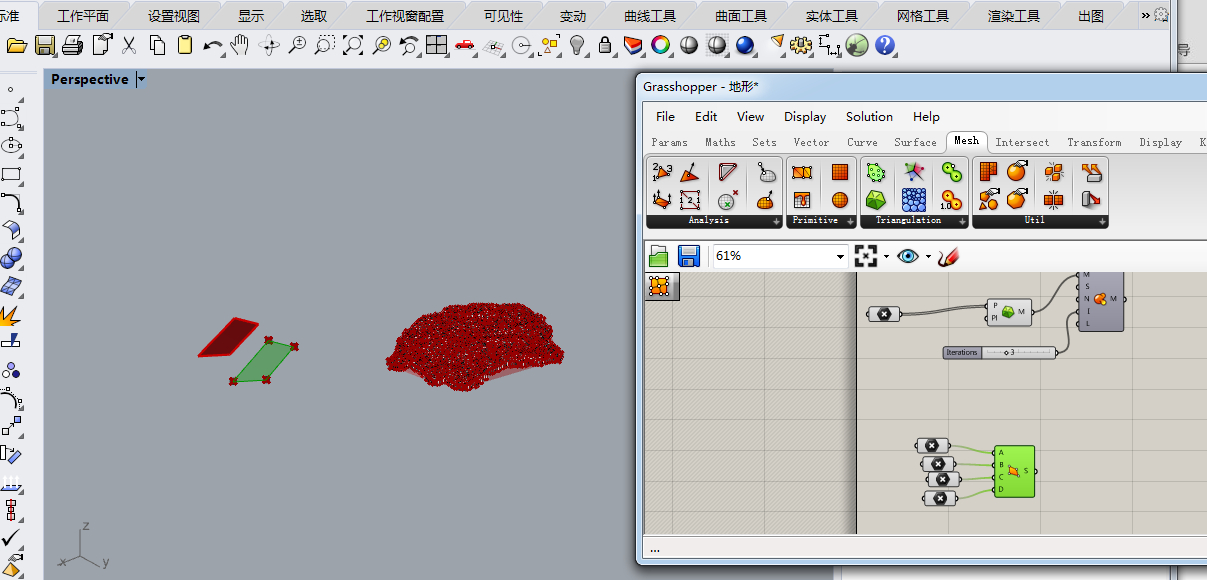The width and height of the screenshot is (1207, 580).
Task: Switch to the Intersect tab
Action: coord(1022,142)
